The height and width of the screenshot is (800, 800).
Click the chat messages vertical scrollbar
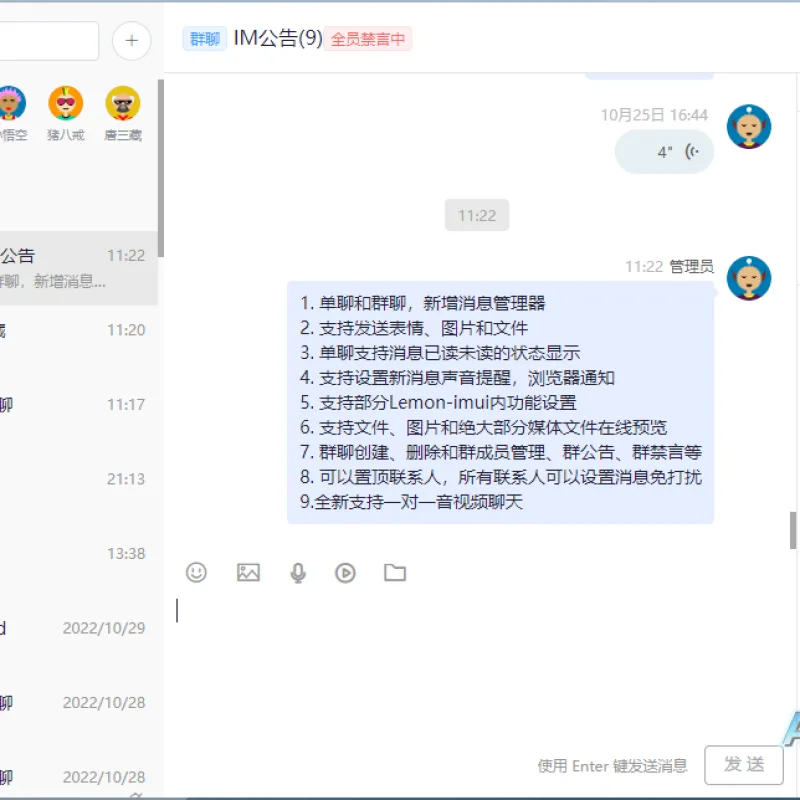pyautogui.click(x=793, y=530)
